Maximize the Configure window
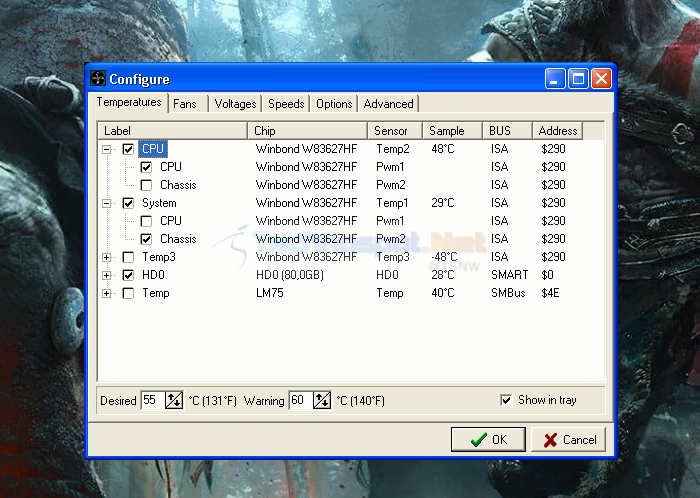Viewport: 700px width, 498px height. point(578,79)
